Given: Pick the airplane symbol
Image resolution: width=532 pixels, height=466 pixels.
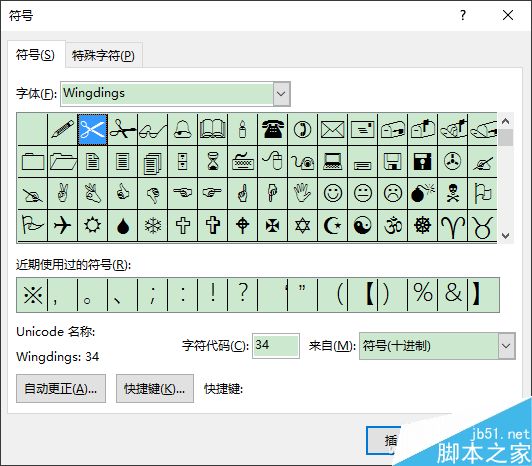Looking at the screenshot, I should coord(63,225).
